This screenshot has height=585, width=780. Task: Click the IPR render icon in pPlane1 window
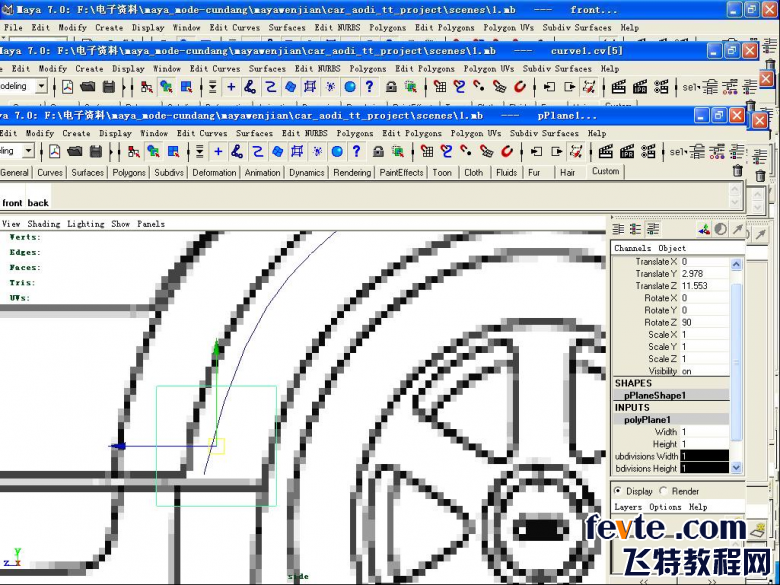click(x=627, y=151)
